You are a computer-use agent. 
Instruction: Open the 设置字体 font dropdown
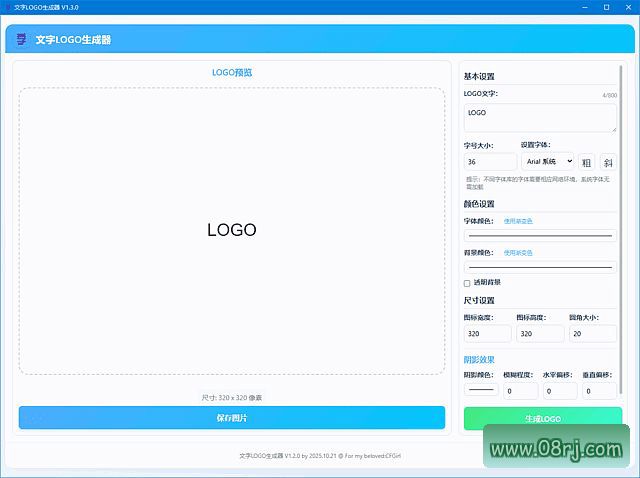point(548,161)
